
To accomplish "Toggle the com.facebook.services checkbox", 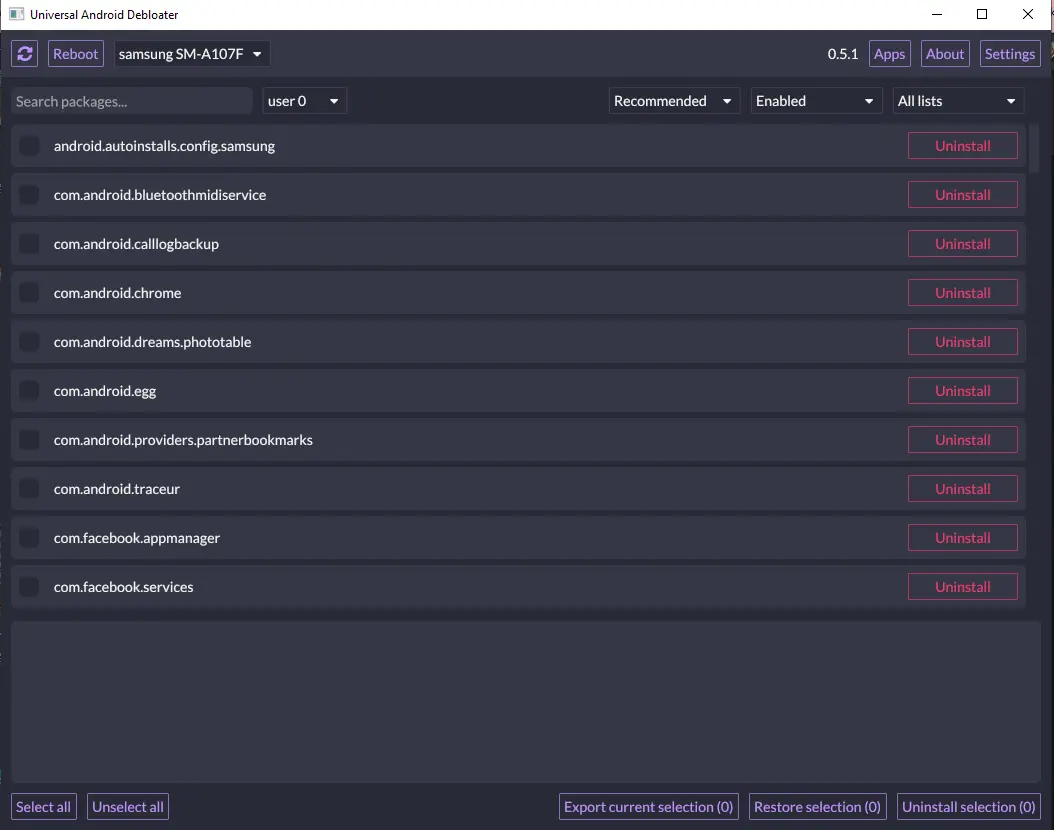I will tap(29, 587).
